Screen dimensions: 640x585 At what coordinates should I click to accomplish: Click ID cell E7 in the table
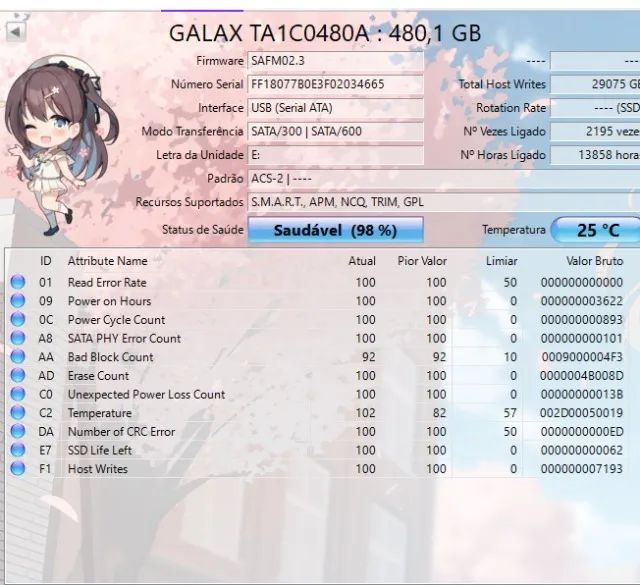tap(45, 450)
